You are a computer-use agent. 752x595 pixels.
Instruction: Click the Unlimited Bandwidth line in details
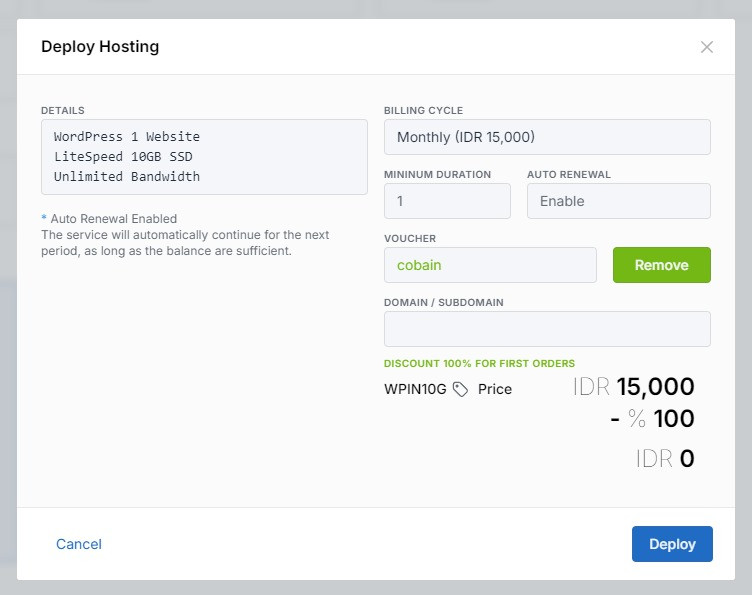[x=127, y=176]
